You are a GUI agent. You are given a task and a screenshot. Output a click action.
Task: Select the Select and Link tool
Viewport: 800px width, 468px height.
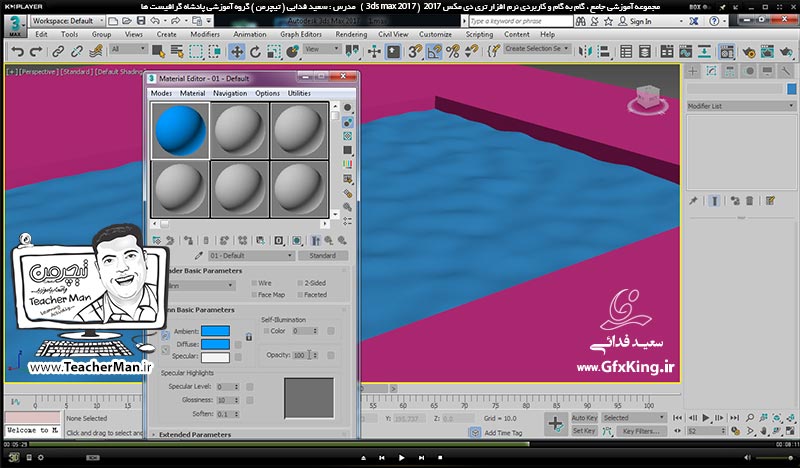pyautogui.click(x=58, y=52)
